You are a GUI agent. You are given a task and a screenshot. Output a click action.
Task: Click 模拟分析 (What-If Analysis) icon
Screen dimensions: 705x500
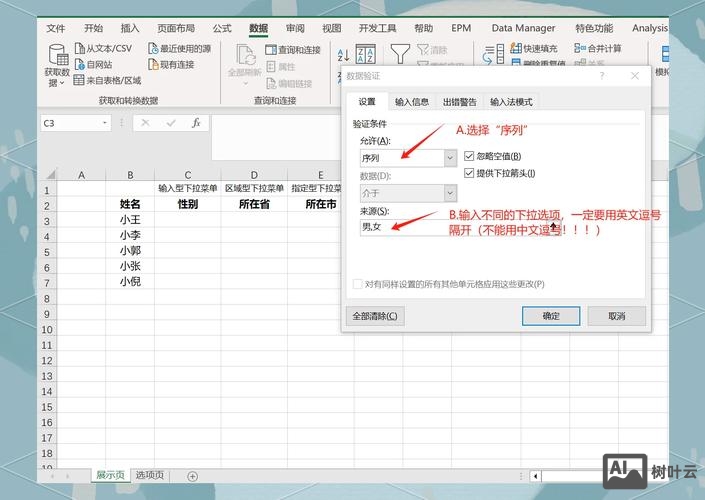pyautogui.click(x=665, y=54)
